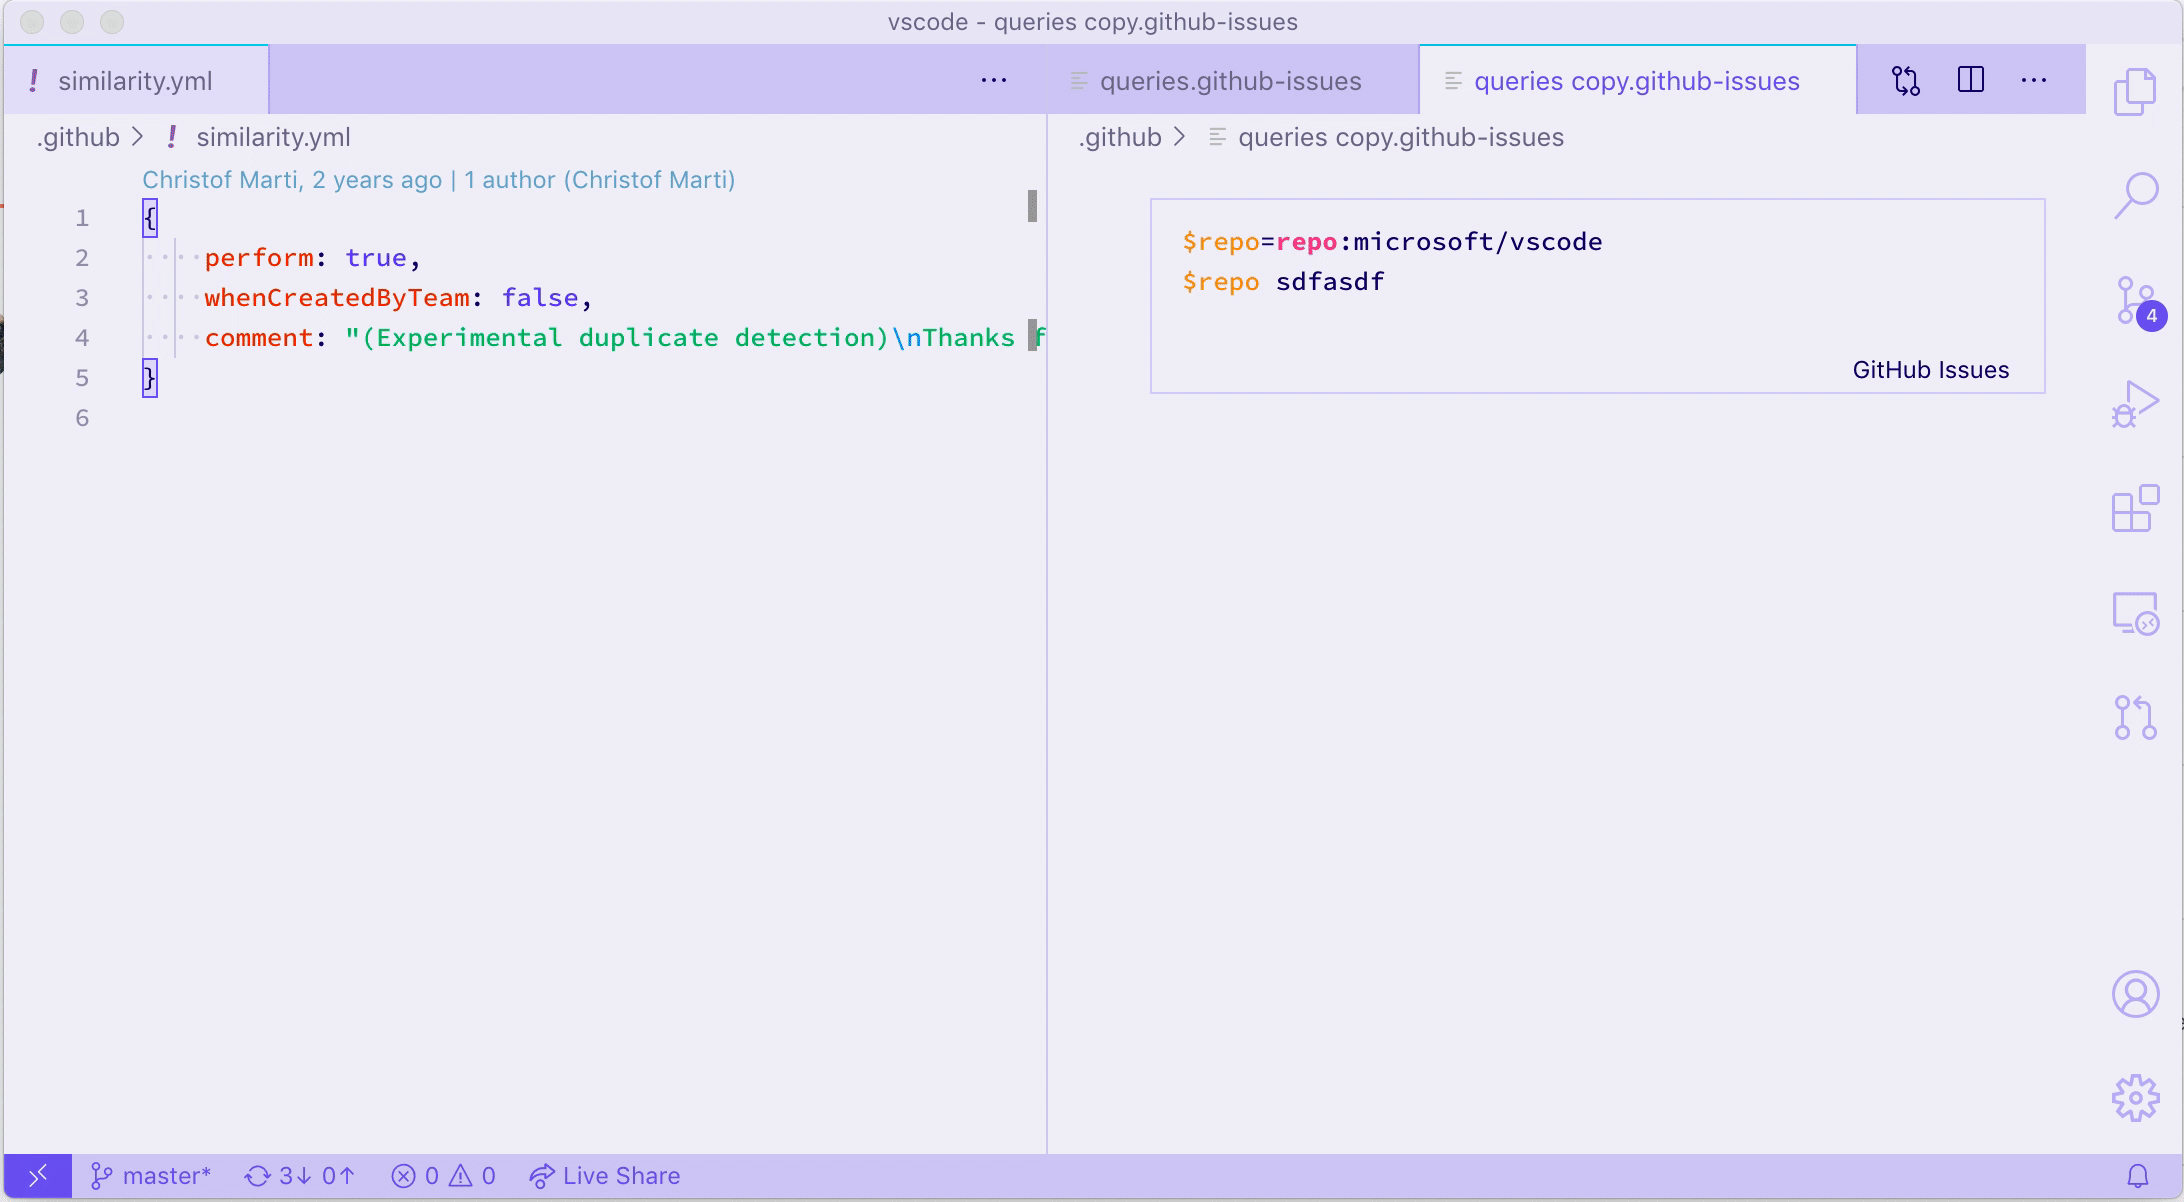Open the GitHub Pull Requests view icon
The image size is (2184, 1202).
click(x=2135, y=717)
